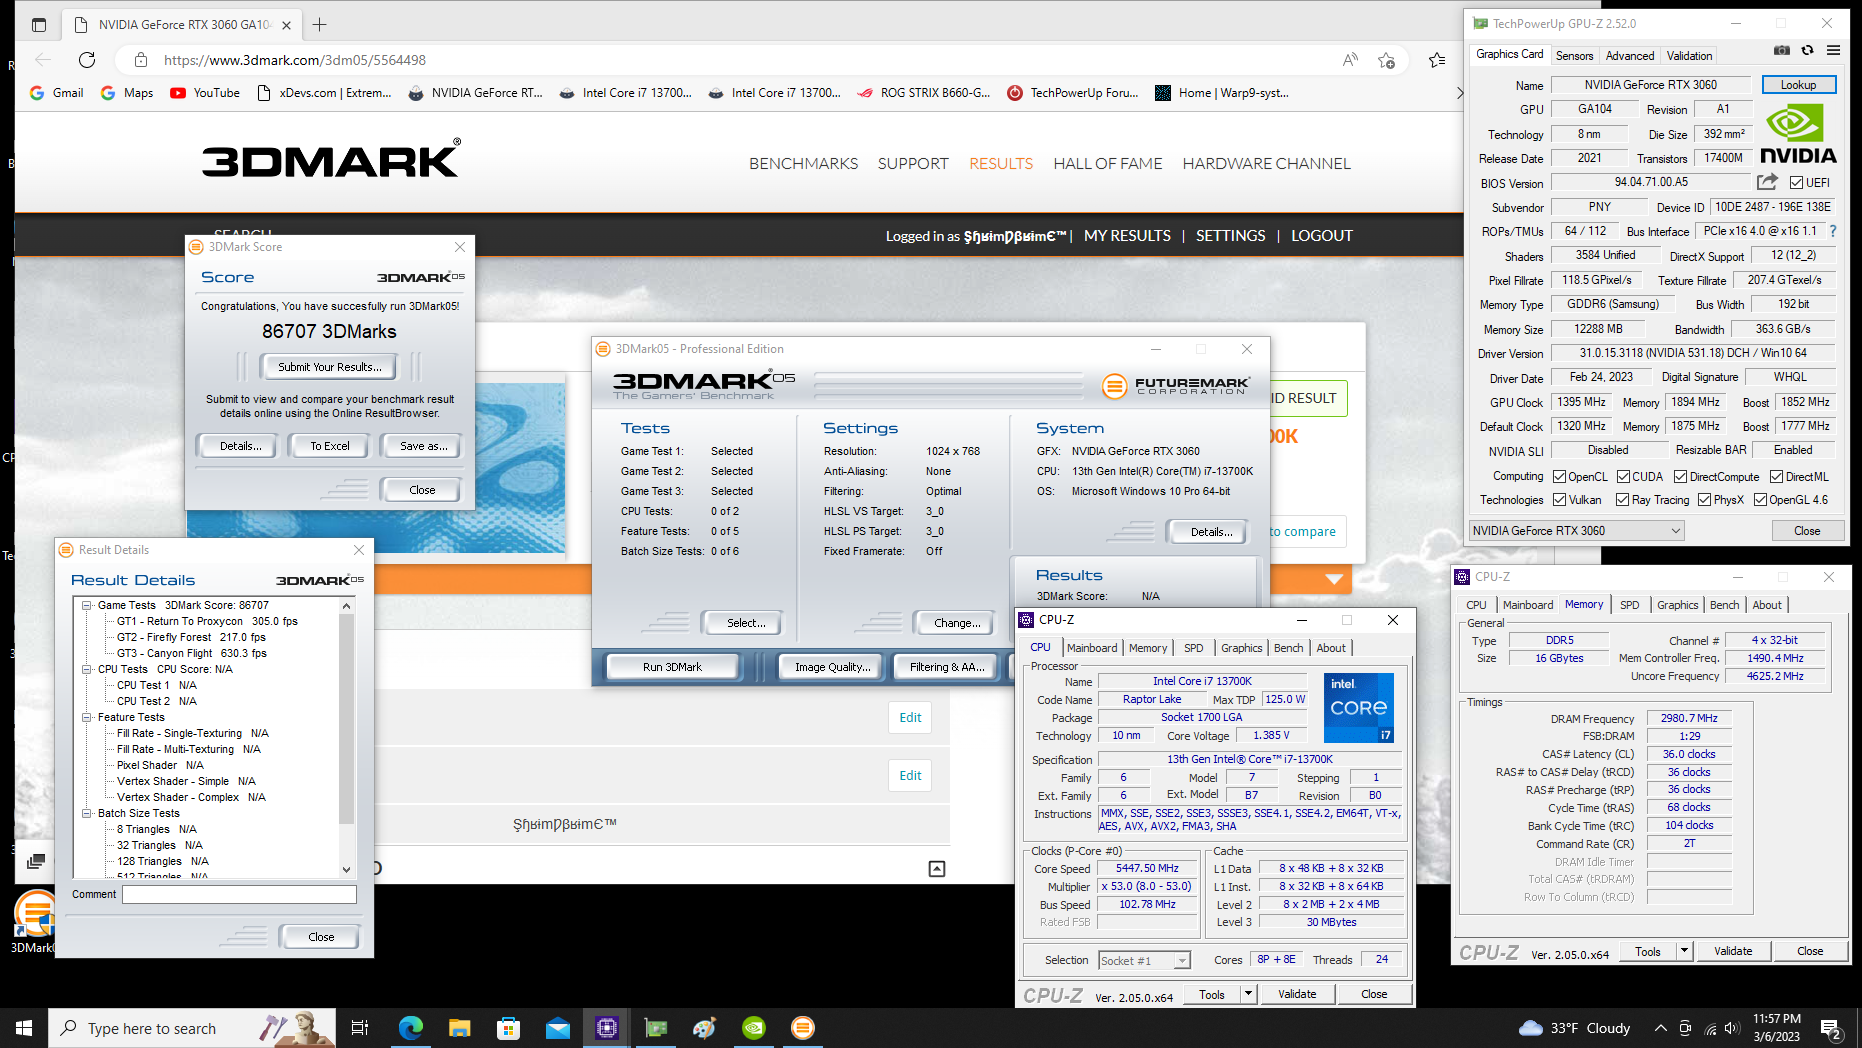Screen dimensions: 1862x1048
Task: Open the Windows Start menu
Action: click(24, 1028)
